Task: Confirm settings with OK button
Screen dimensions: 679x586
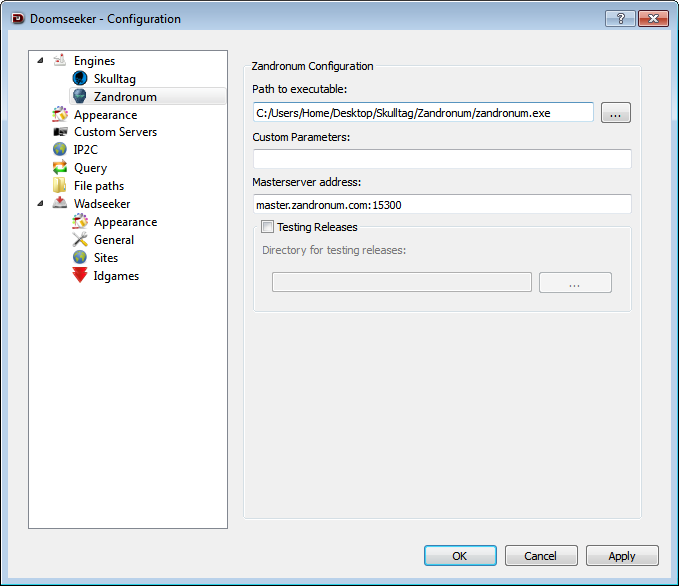Action: tap(460, 556)
